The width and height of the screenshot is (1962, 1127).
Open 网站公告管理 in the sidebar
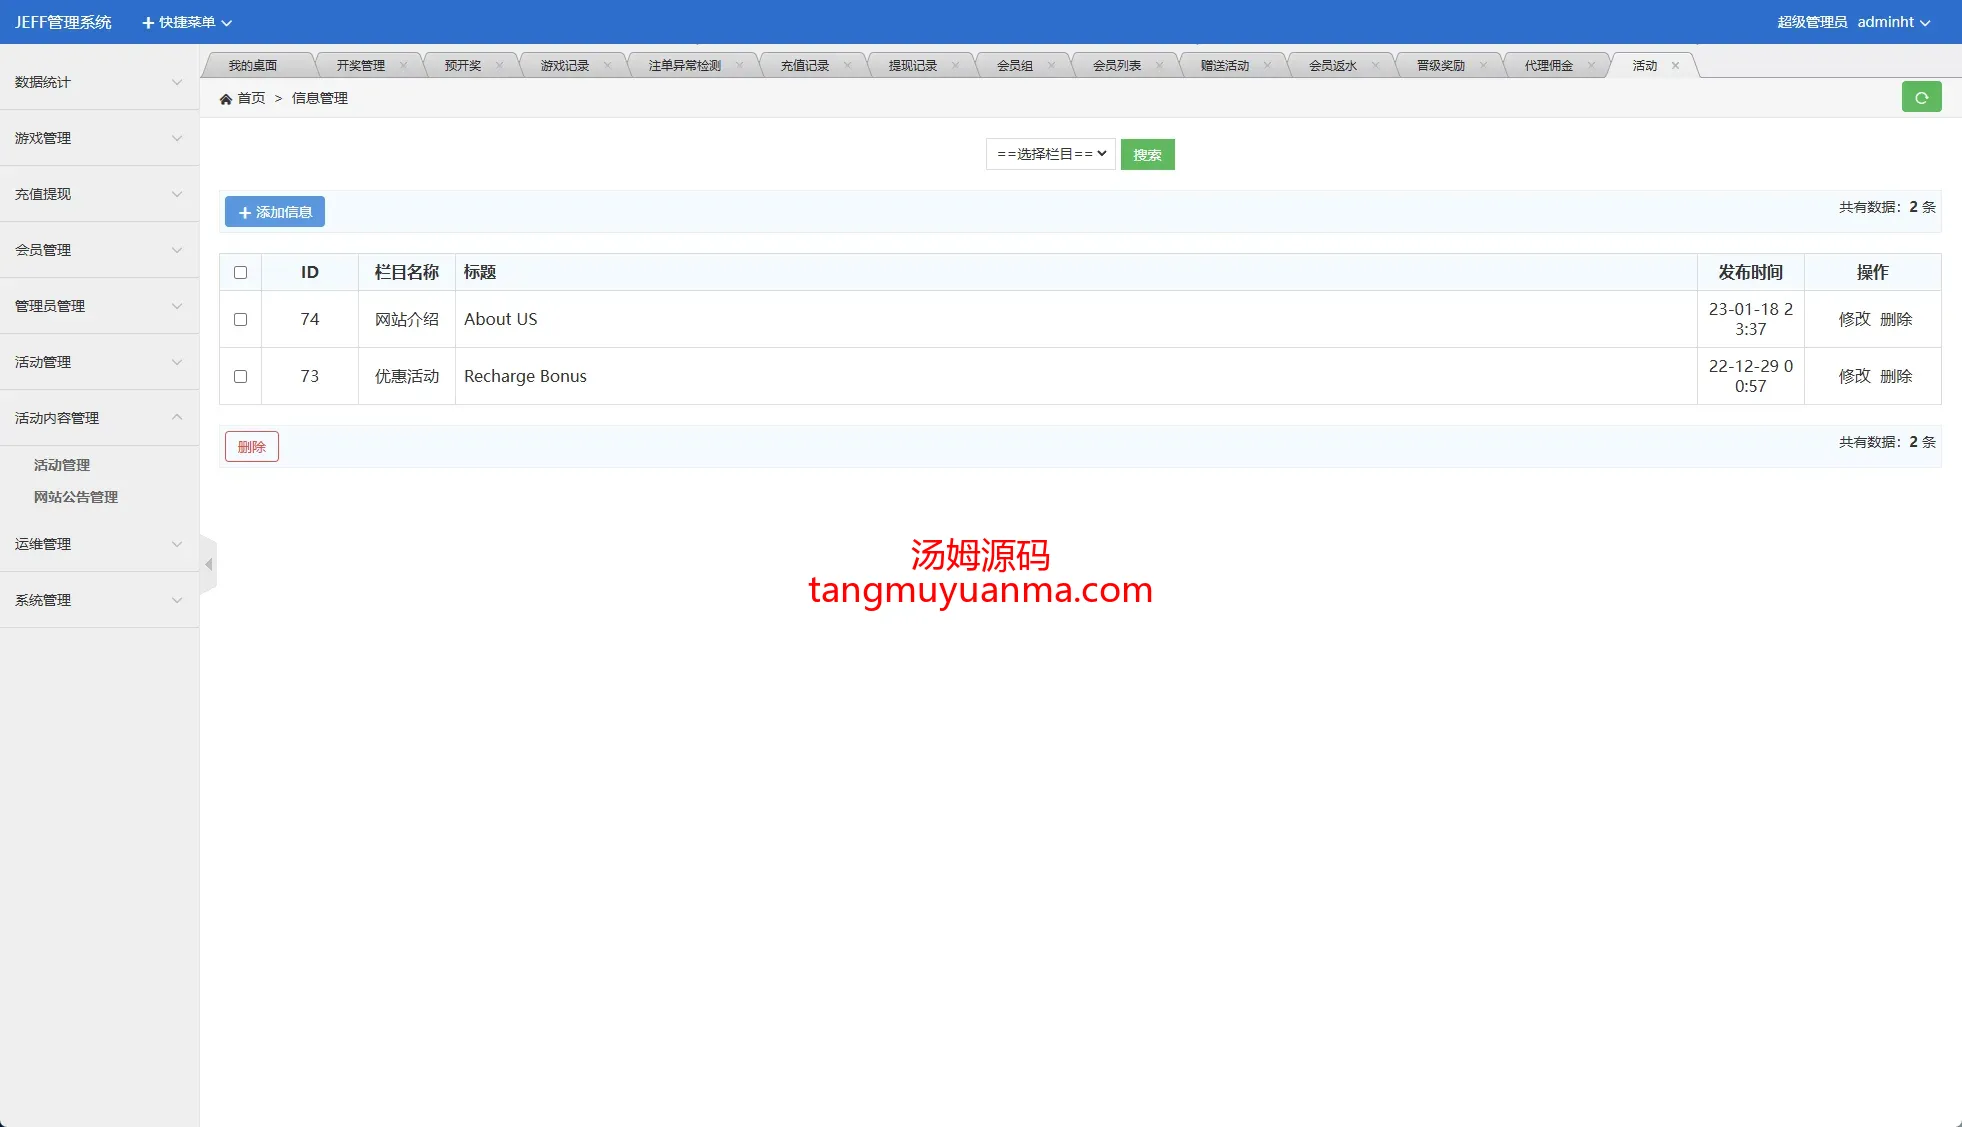(x=76, y=497)
